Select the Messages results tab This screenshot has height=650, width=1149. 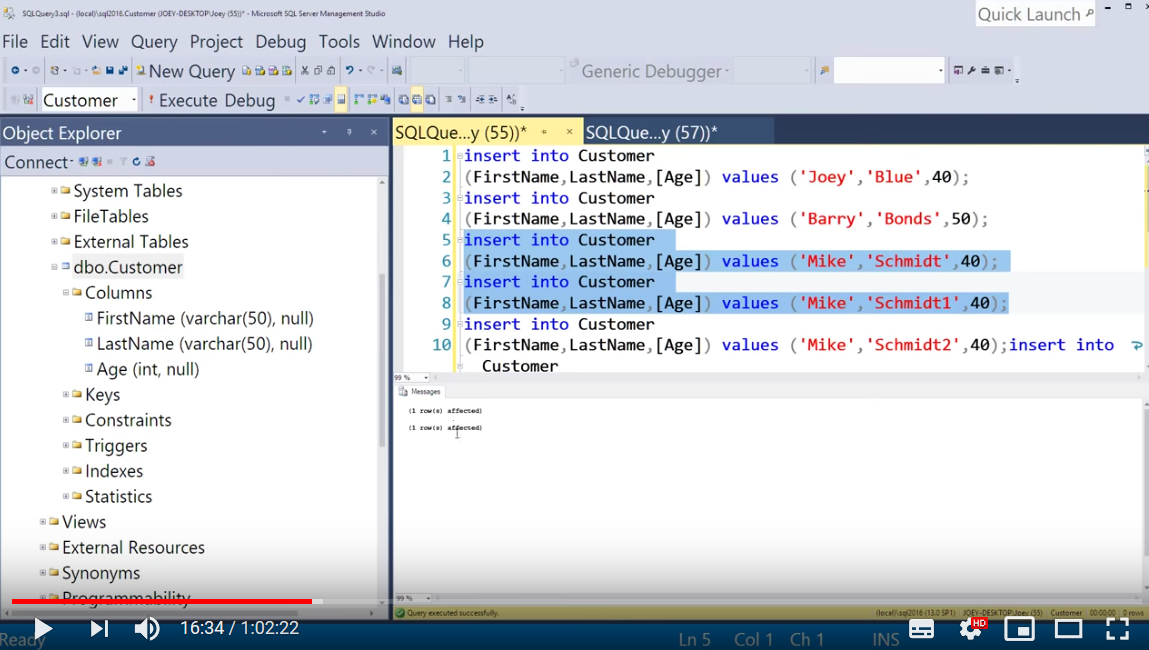pyautogui.click(x=419, y=391)
